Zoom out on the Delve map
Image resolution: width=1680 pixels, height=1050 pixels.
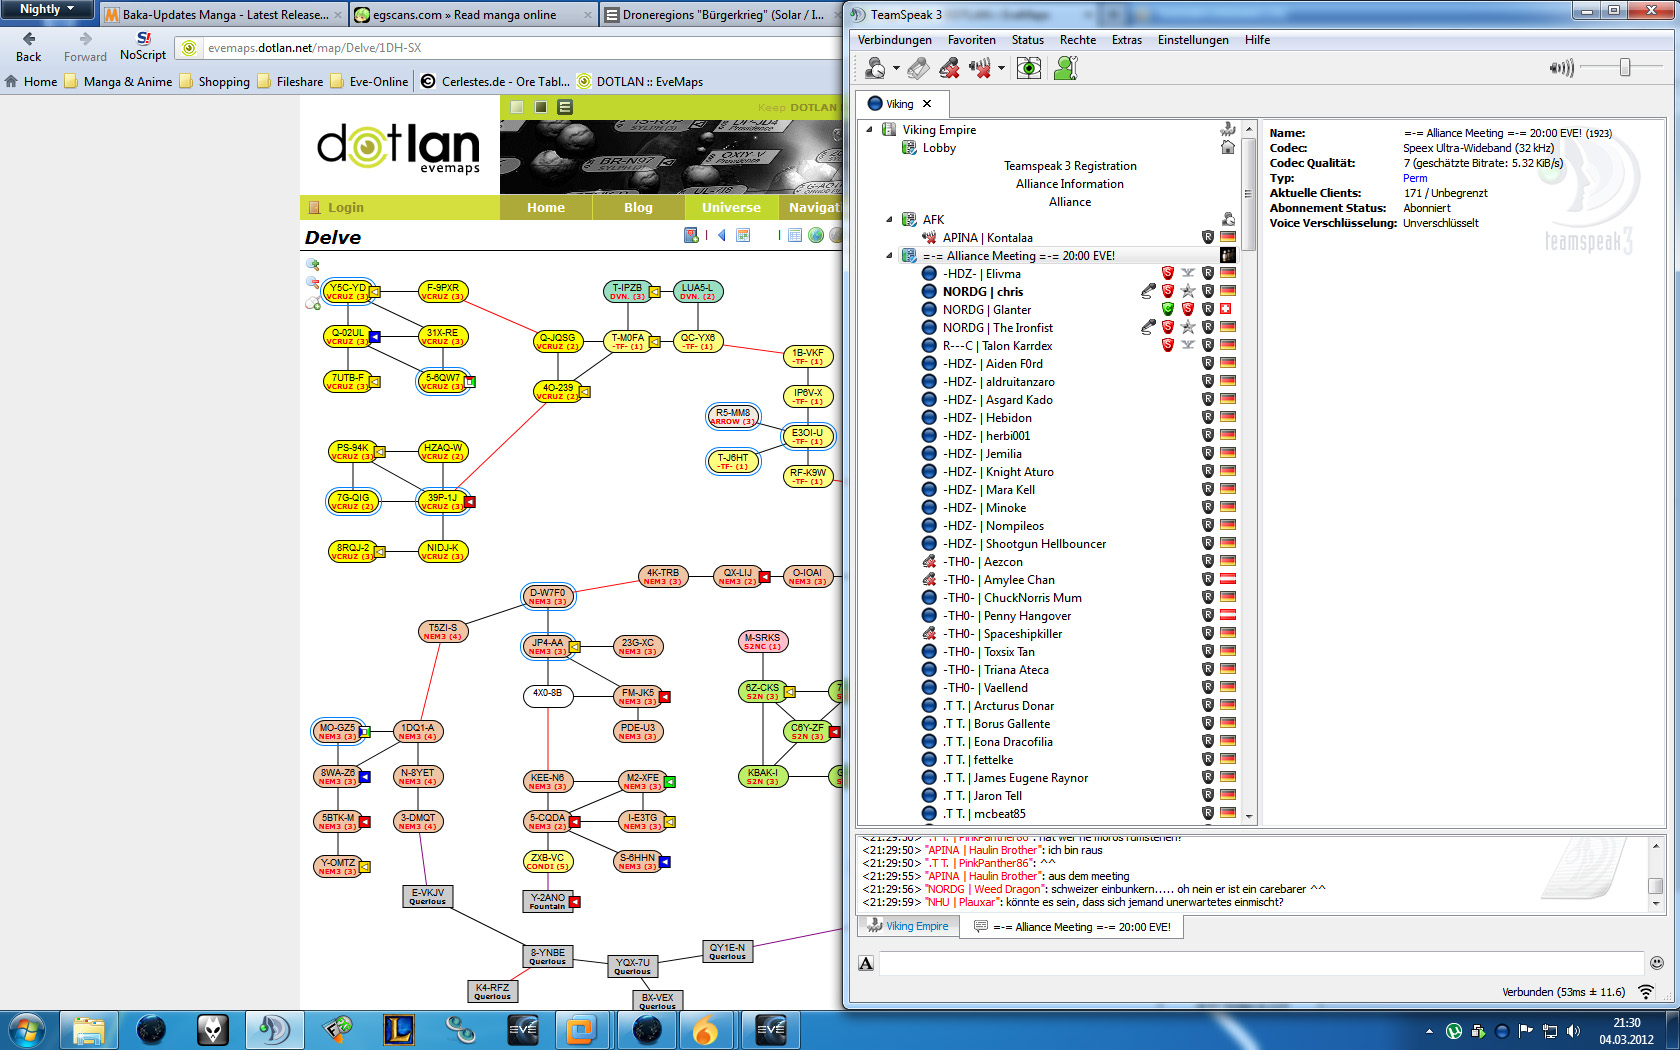coord(313,284)
